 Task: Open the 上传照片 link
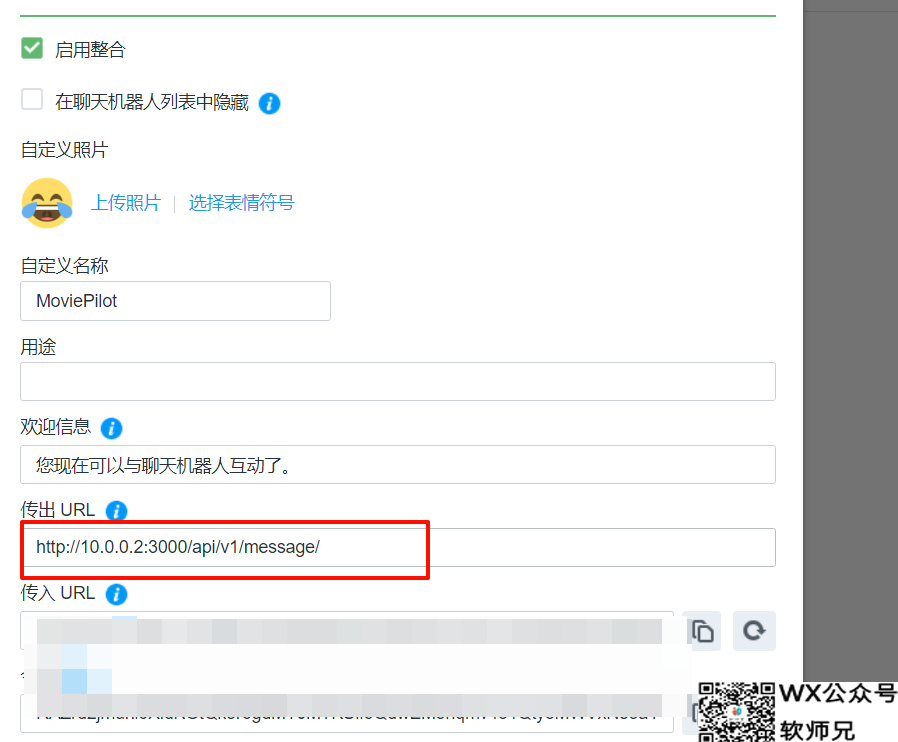pos(125,203)
